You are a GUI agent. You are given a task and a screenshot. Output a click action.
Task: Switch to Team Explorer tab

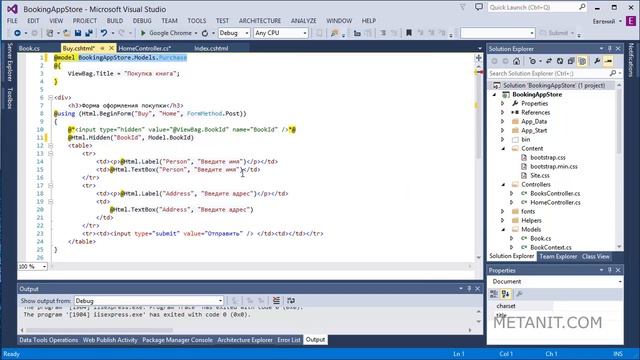tap(558, 256)
